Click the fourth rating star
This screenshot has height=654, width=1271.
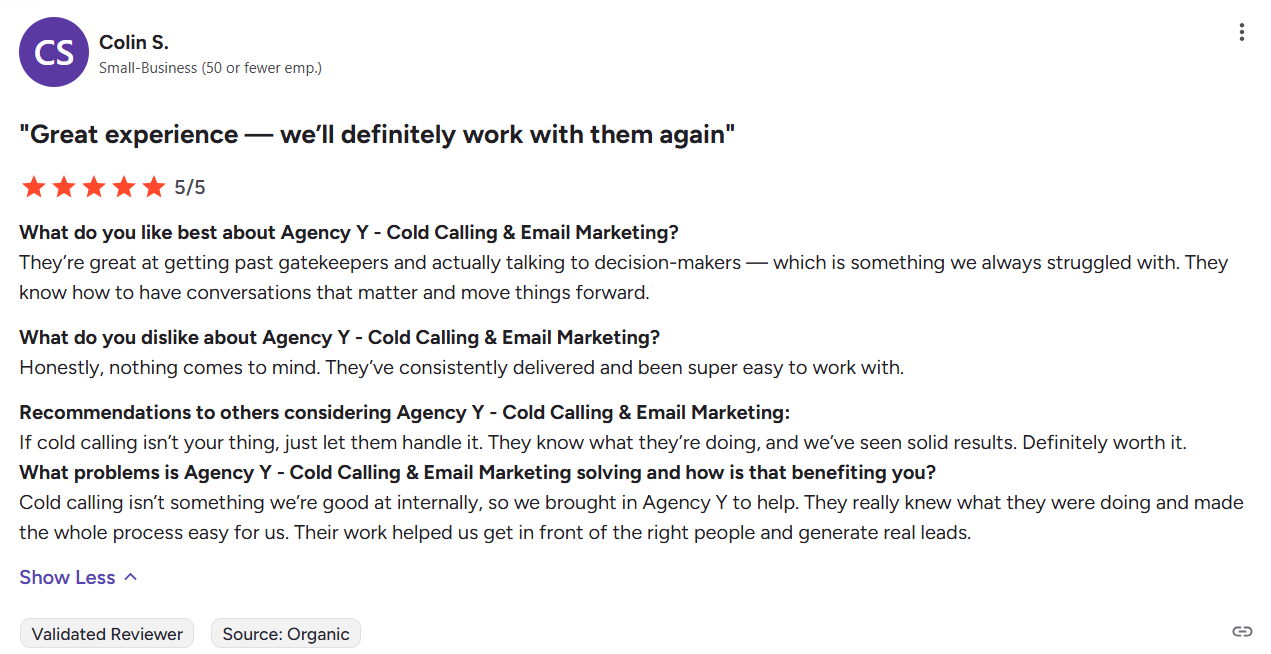[124, 187]
